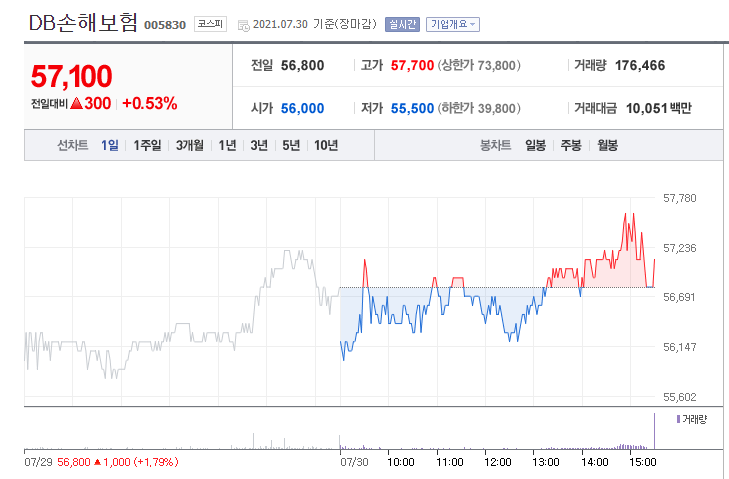The width and height of the screenshot is (729, 479).
Task: Open the 기업개요 company overview dropdown
Action: pos(453,24)
